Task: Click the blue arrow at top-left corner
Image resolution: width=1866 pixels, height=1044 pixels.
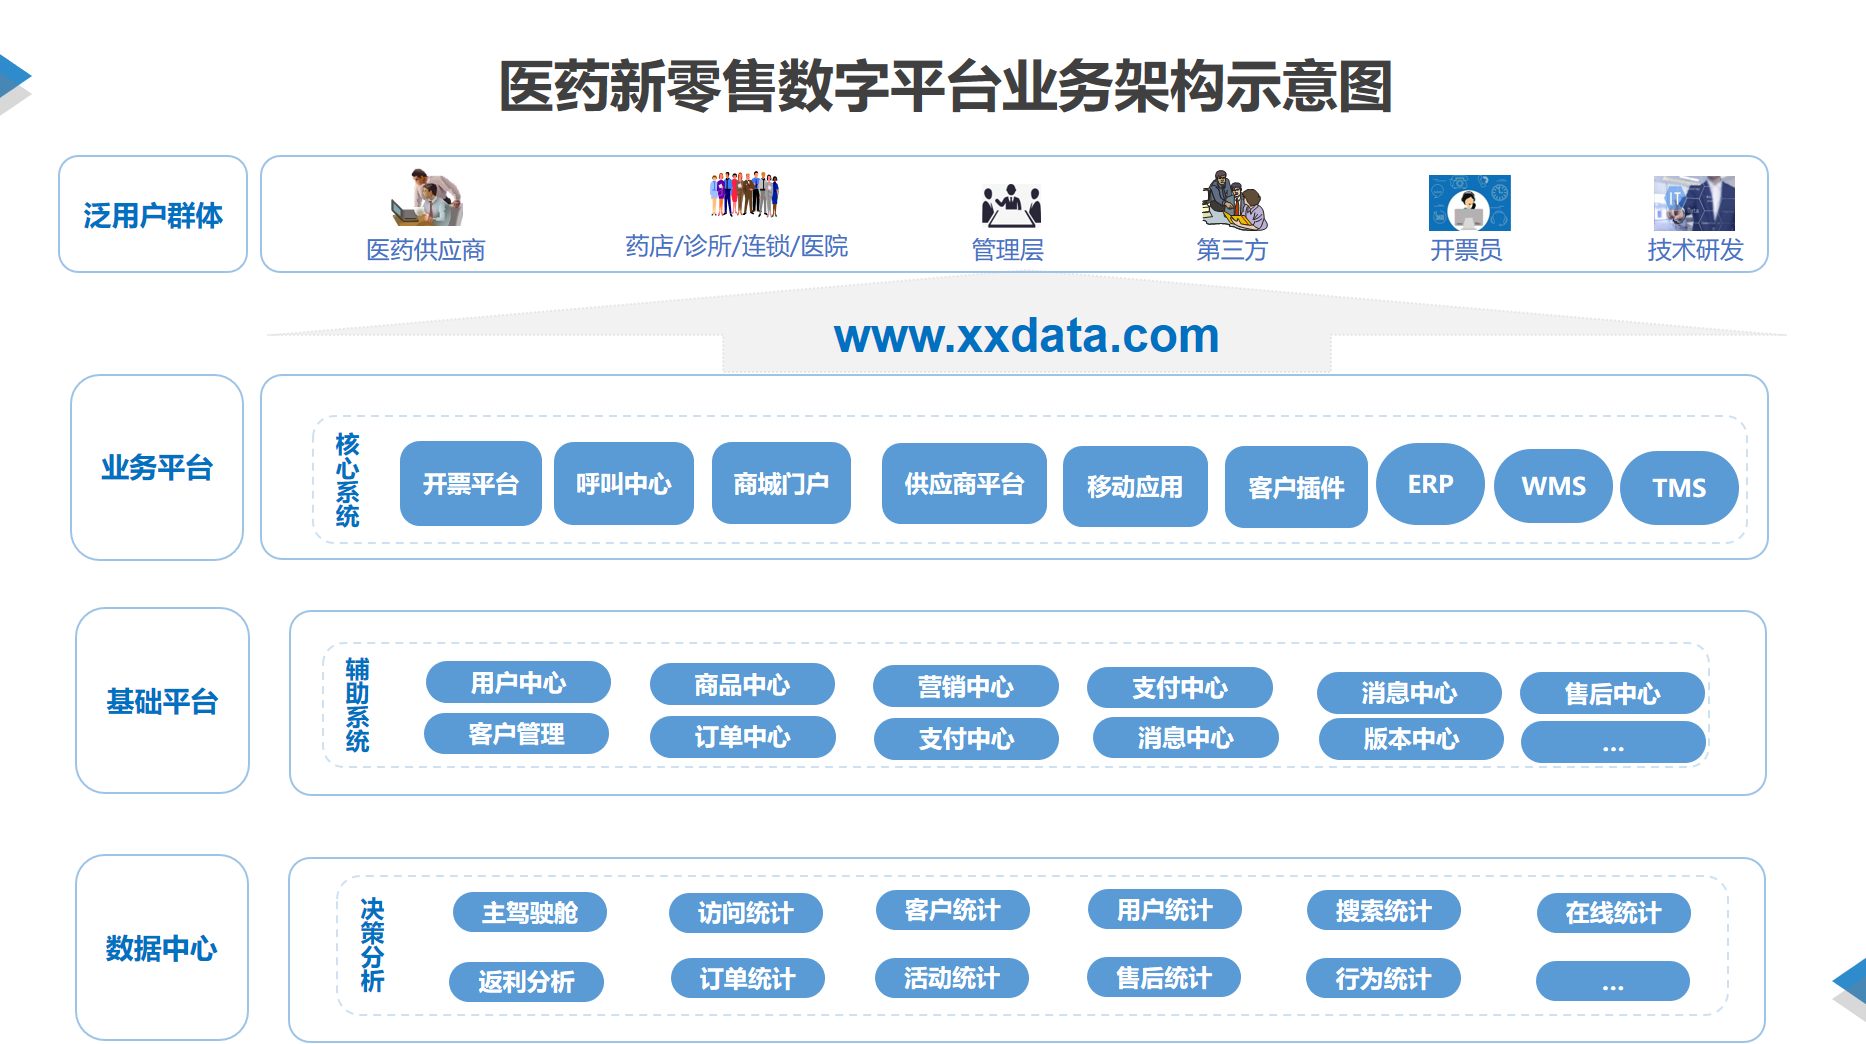Action: point(14,80)
